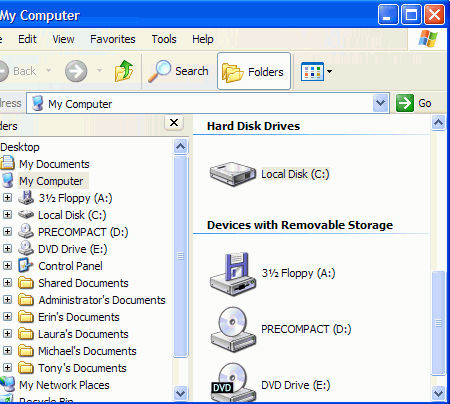Select Local Disk (C:) in folder tree
Image resolution: width=450 pixels, height=404 pixels.
pos(72,215)
